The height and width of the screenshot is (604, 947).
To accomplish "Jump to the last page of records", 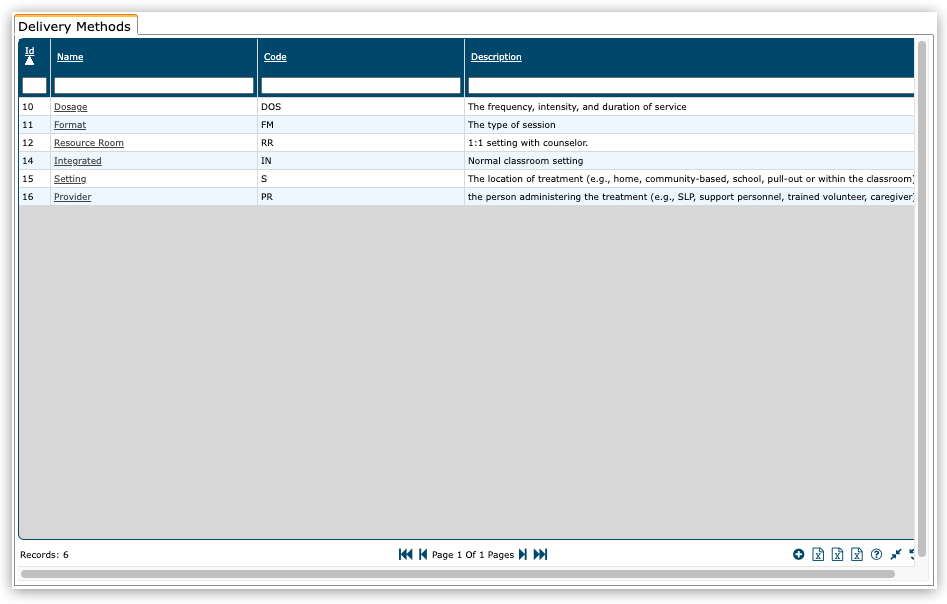I will (540, 554).
